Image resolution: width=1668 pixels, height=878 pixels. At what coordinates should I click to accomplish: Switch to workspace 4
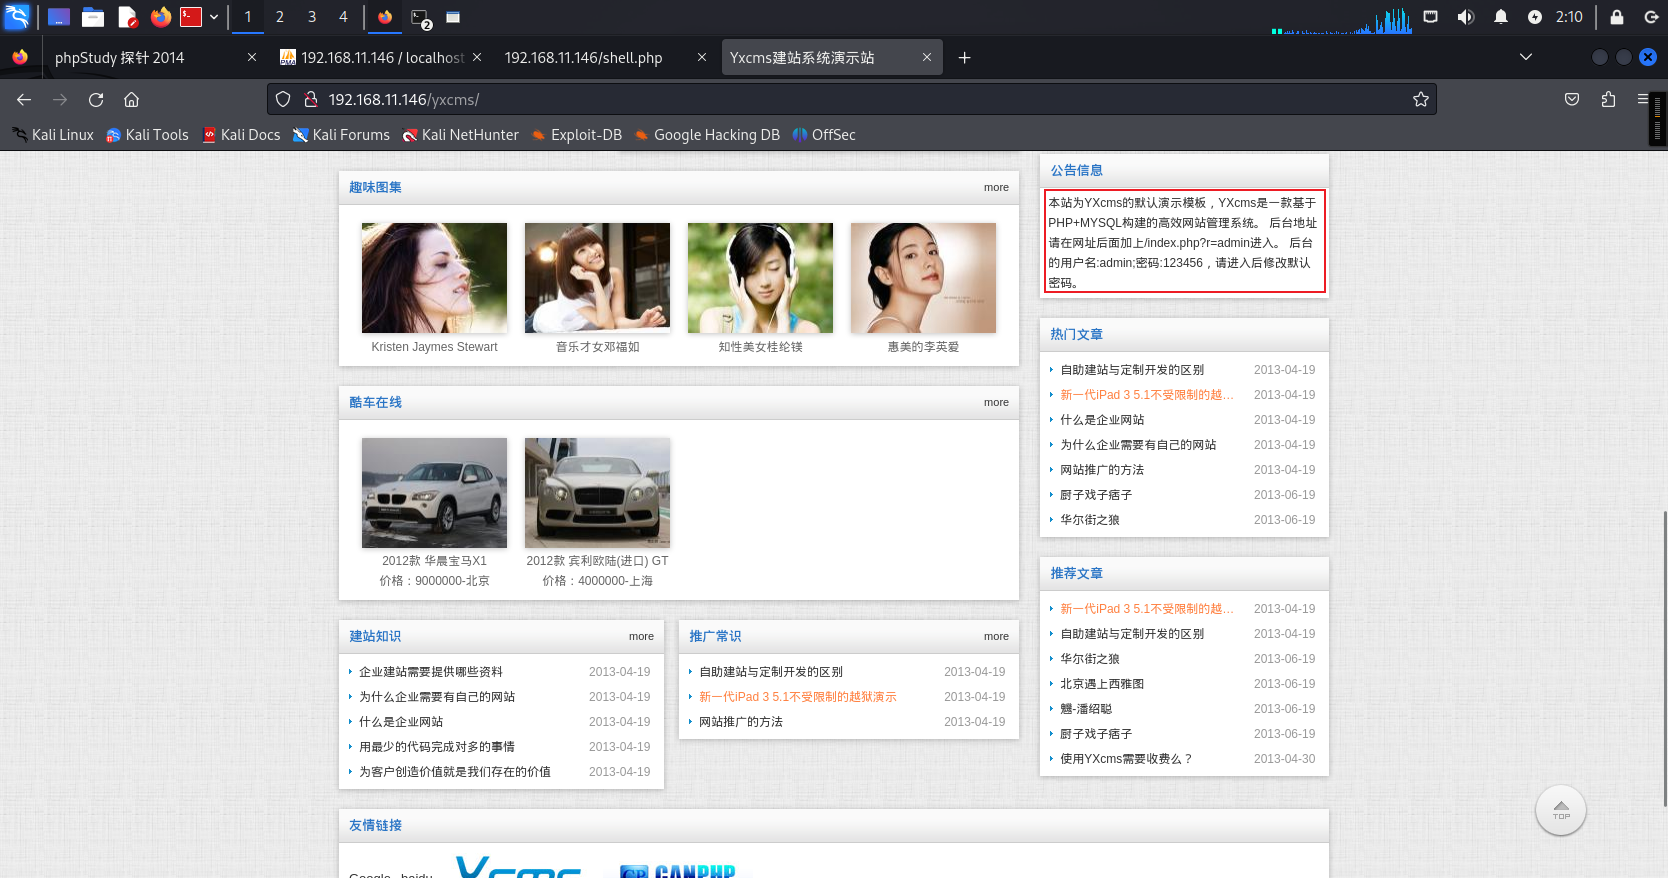click(x=343, y=17)
